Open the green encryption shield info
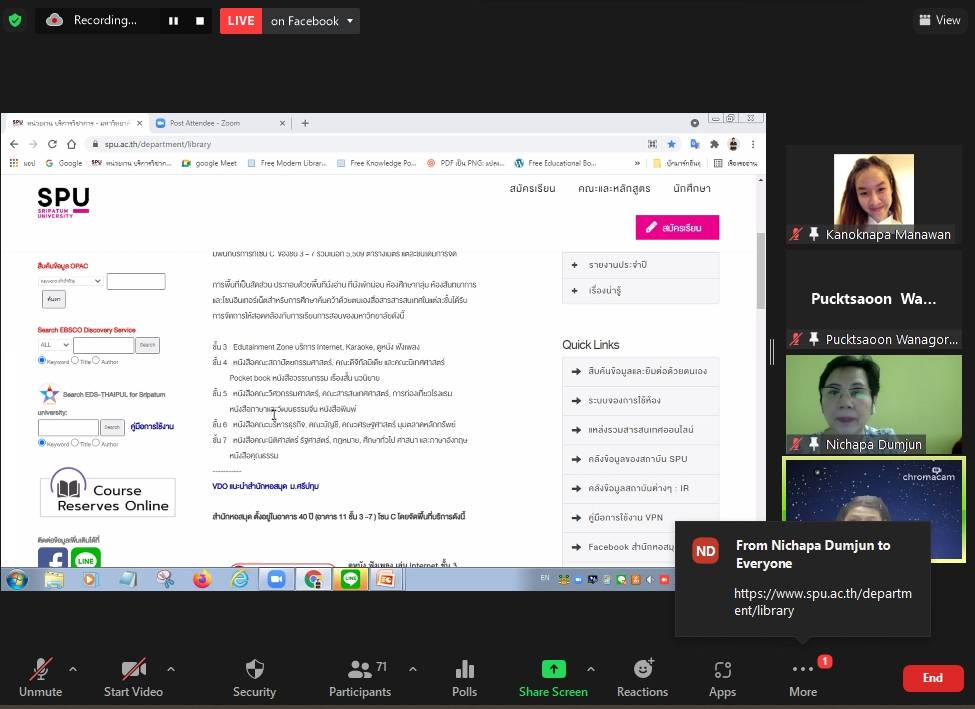This screenshot has width=975, height=709. click(x=15, y=21)
